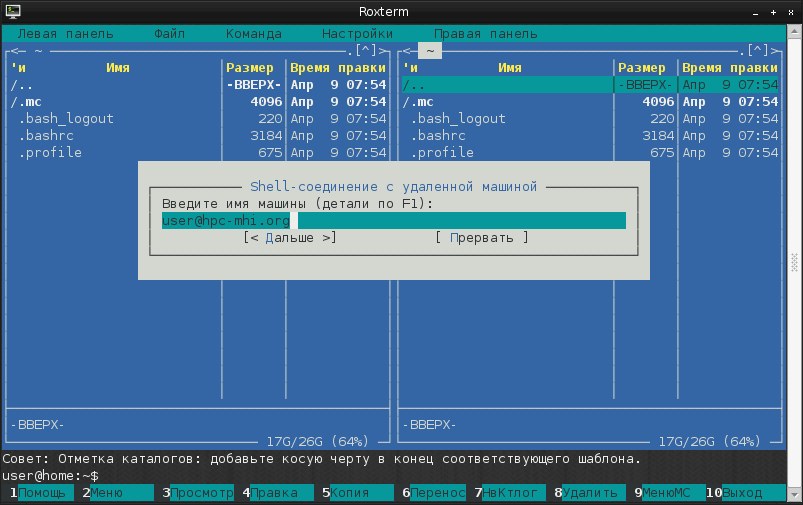803x505 pixels.
Task: Sort right panel by Размер column header
Action: pyautogui.click(x=641, y=68)
